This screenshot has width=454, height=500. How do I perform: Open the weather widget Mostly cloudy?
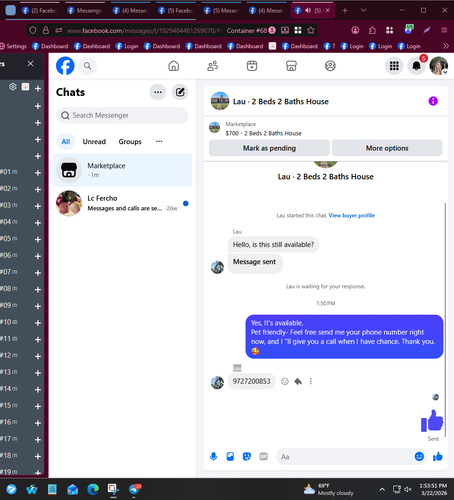(x=328, y=489)
